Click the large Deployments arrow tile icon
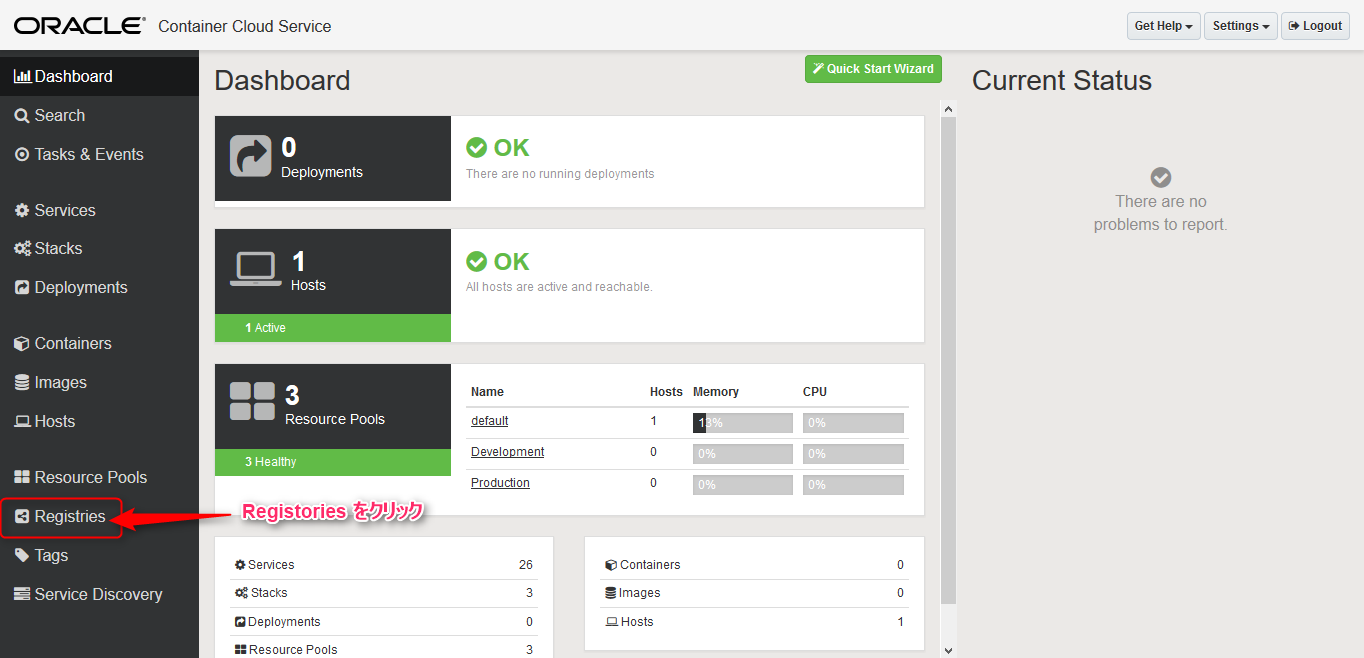Viewport: 1364px width, 658px height. tap(251, 157)
